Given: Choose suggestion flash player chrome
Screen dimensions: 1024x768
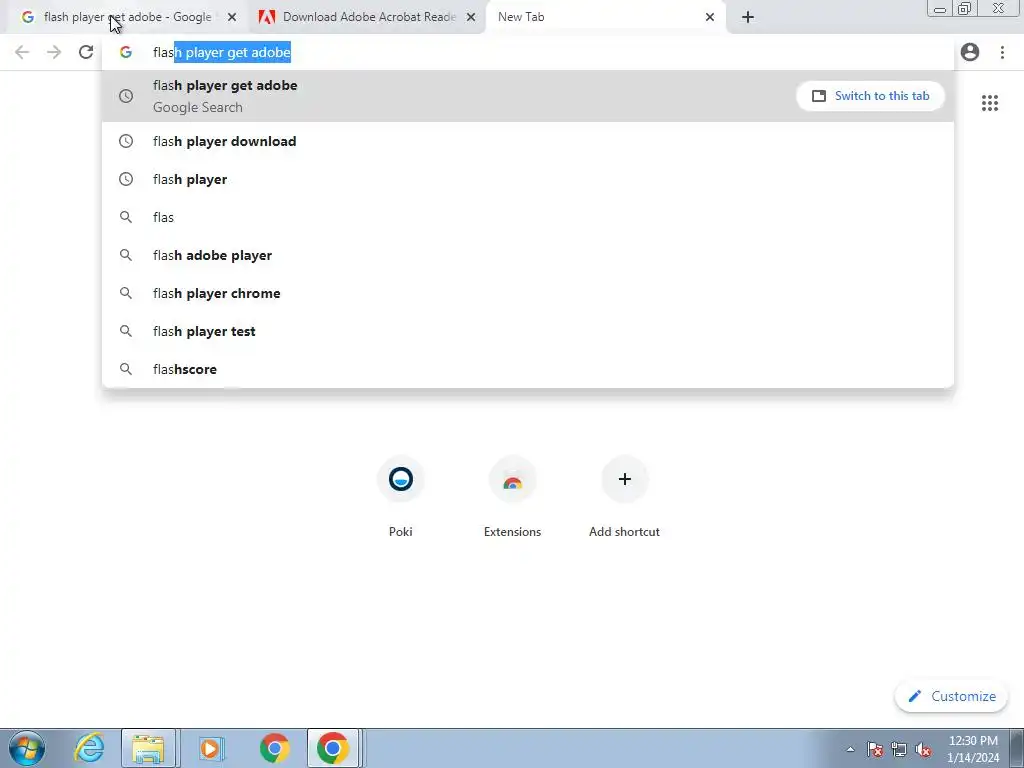Looking at the screenshot, I should pyautogui.click(x=528, y=293).
